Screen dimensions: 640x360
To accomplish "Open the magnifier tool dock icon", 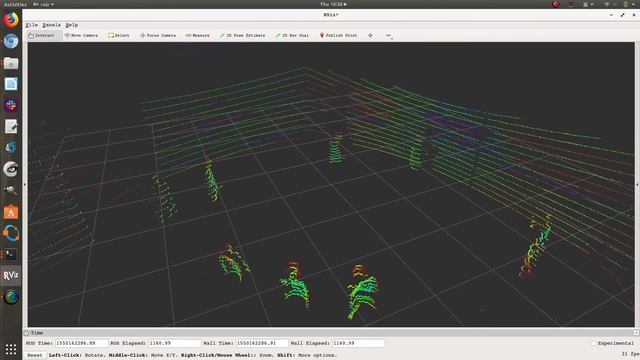I will [x=11, y=190].
